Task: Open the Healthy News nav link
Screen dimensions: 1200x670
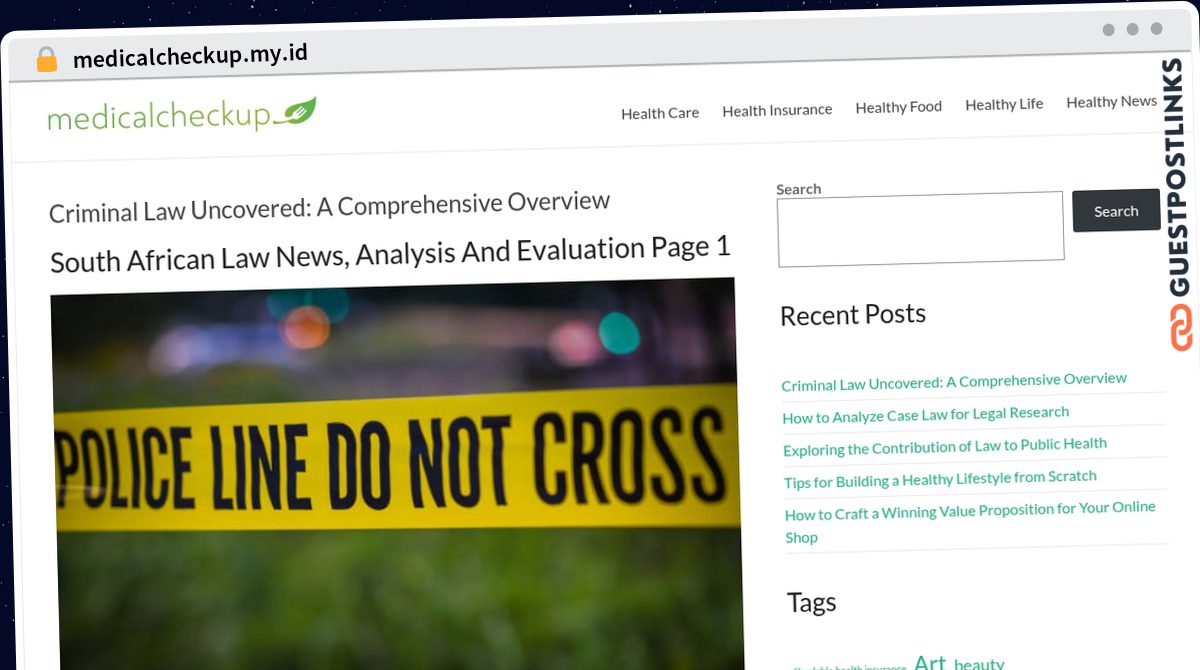Action: pyautogui.click(x=1111, y=102)
